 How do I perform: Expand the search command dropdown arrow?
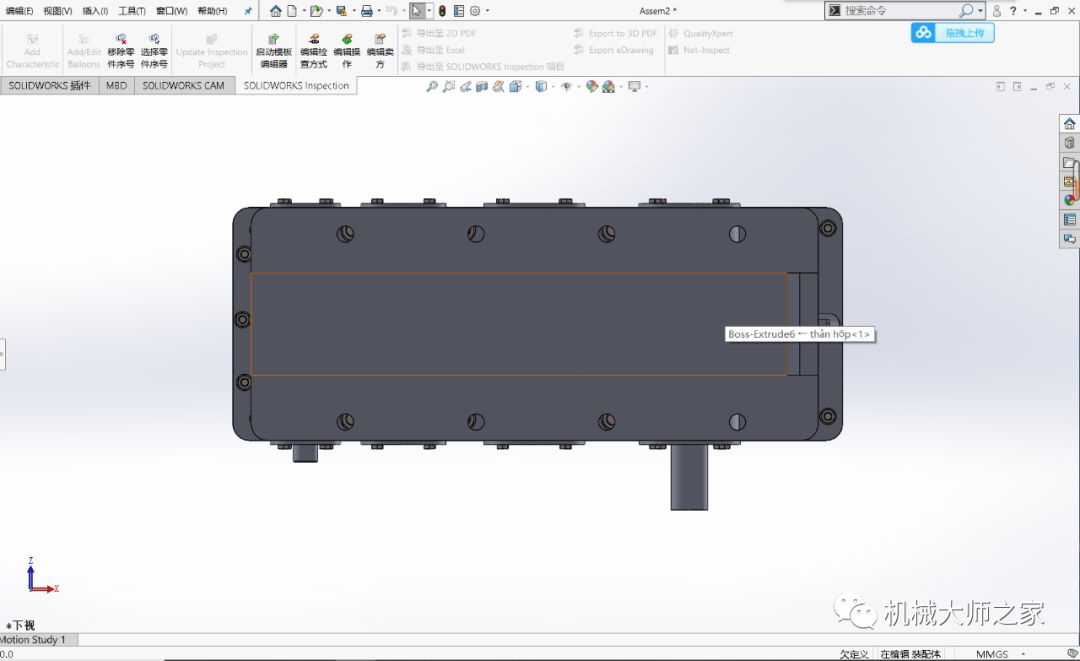tap(980, 11)
